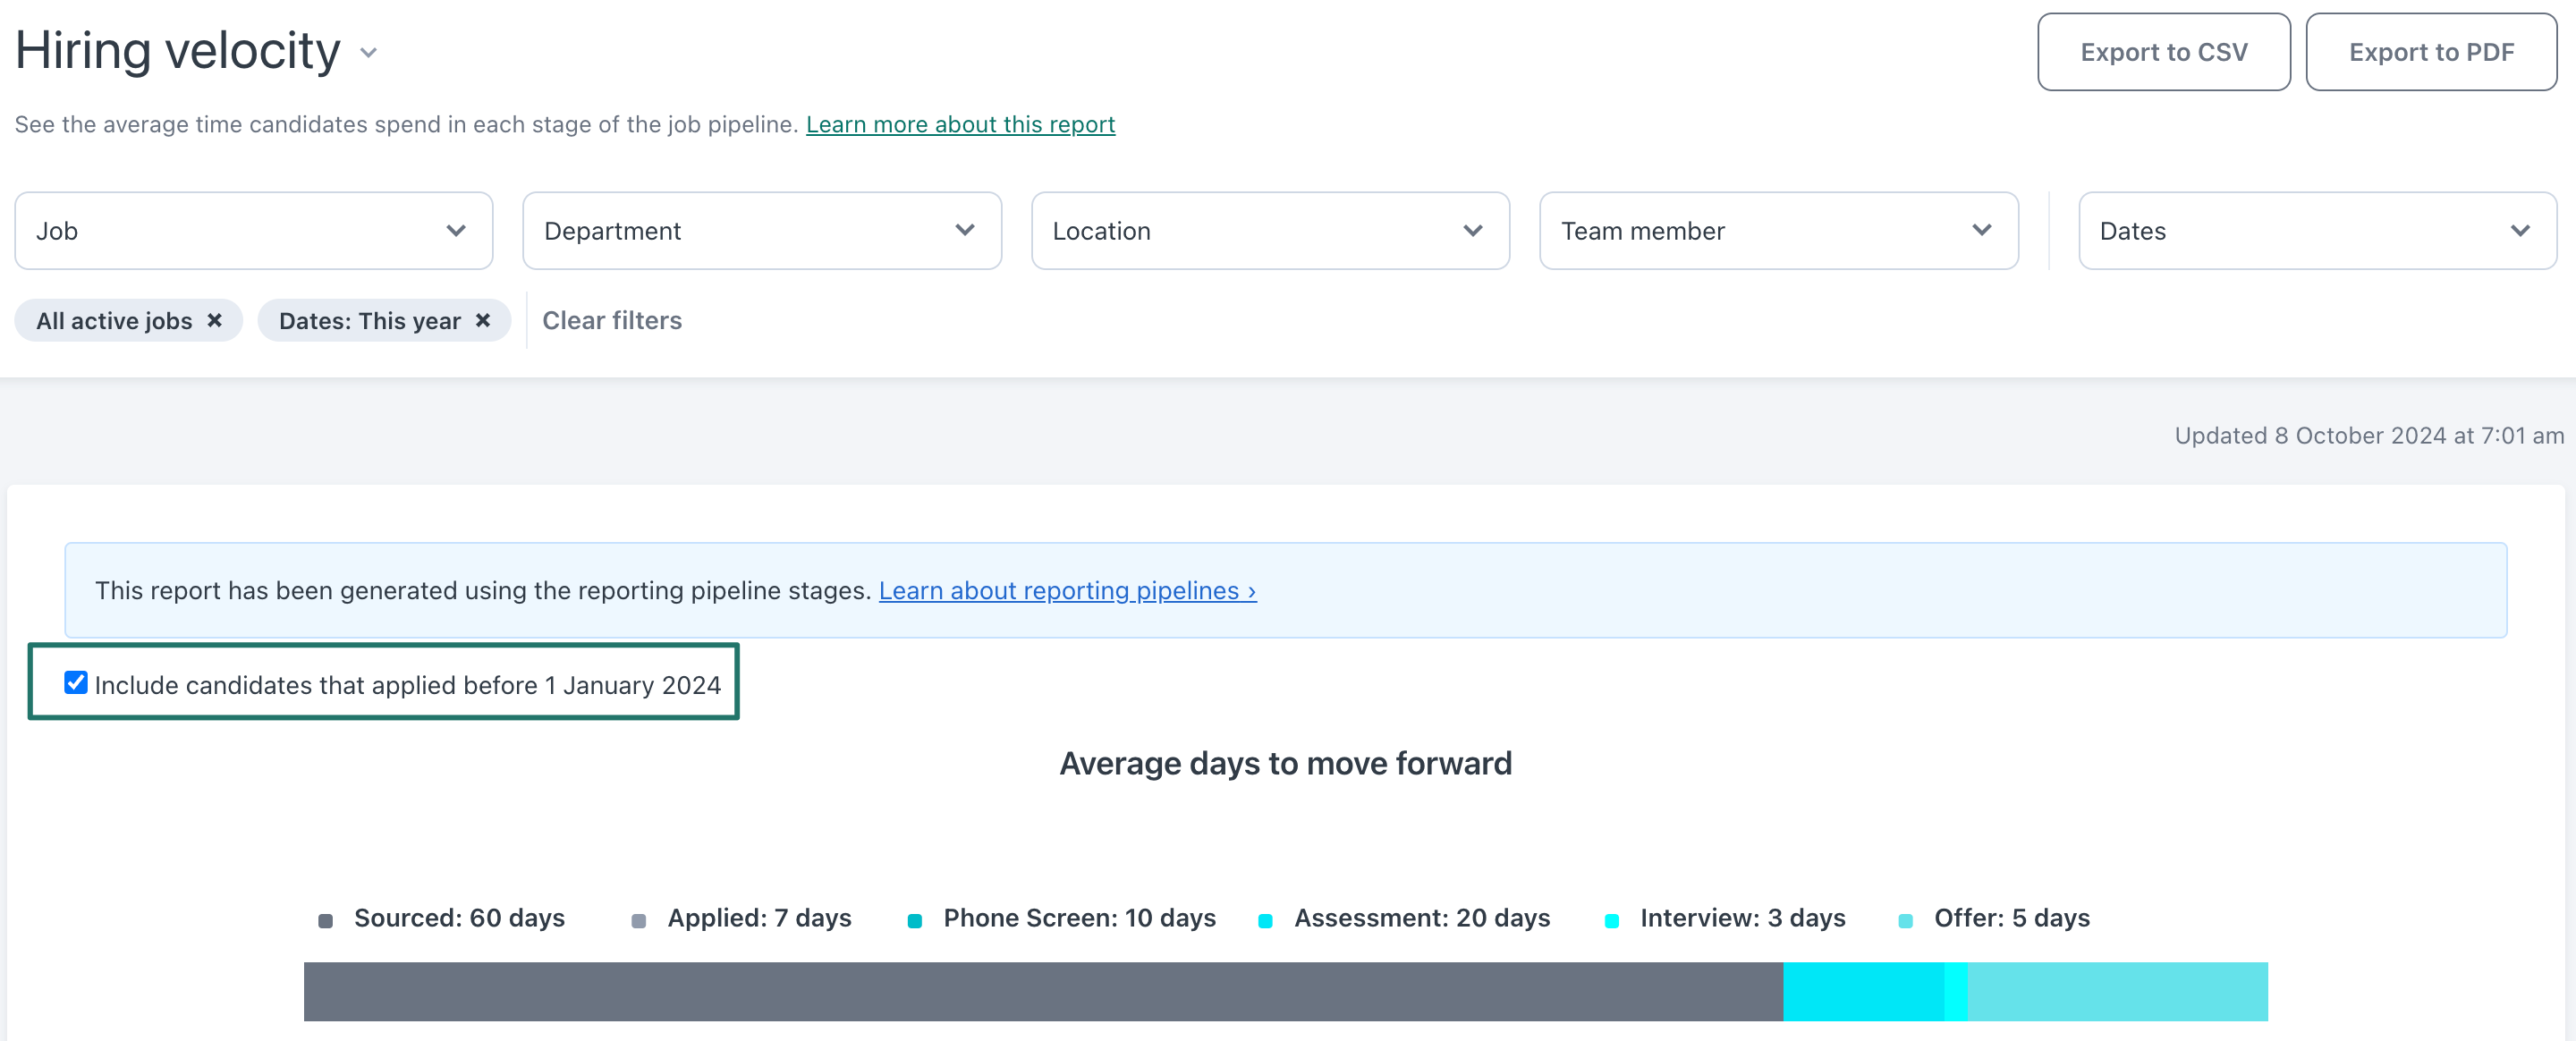Select the light cyan Offer bar segment
Image resolution: width=2576 pixels, height=1041 pixels.
(x=2117, y=991)
